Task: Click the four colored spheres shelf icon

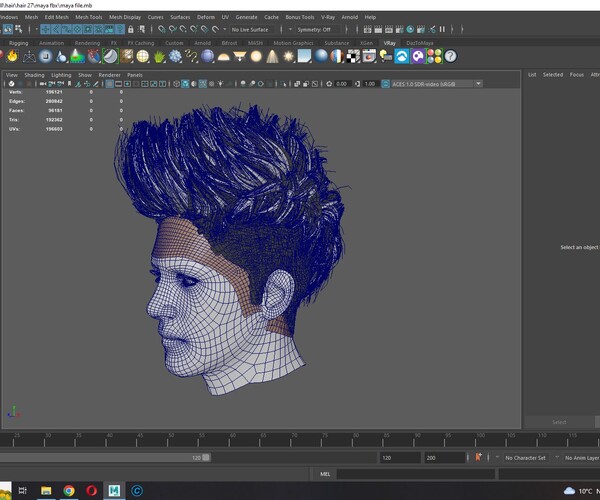Action: pyautogui.click(x=434, y=56)
